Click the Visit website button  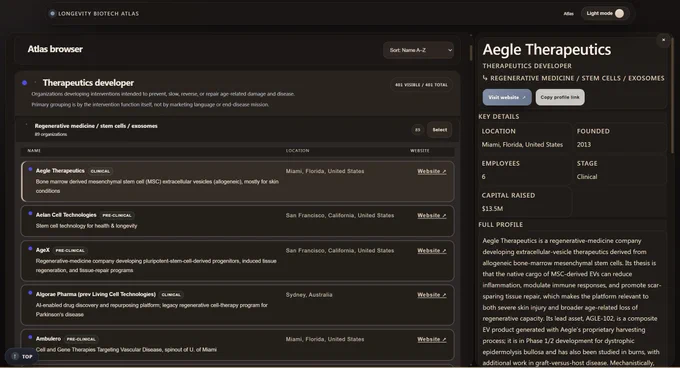[x=507, y=97]
